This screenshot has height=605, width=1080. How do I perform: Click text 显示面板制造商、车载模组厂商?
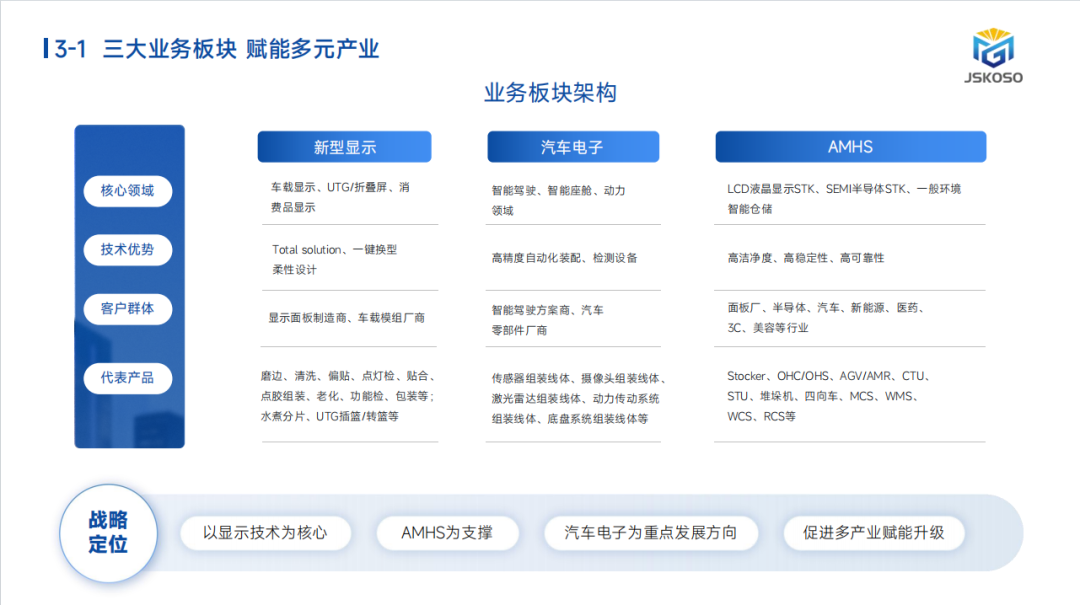(346, 318)
